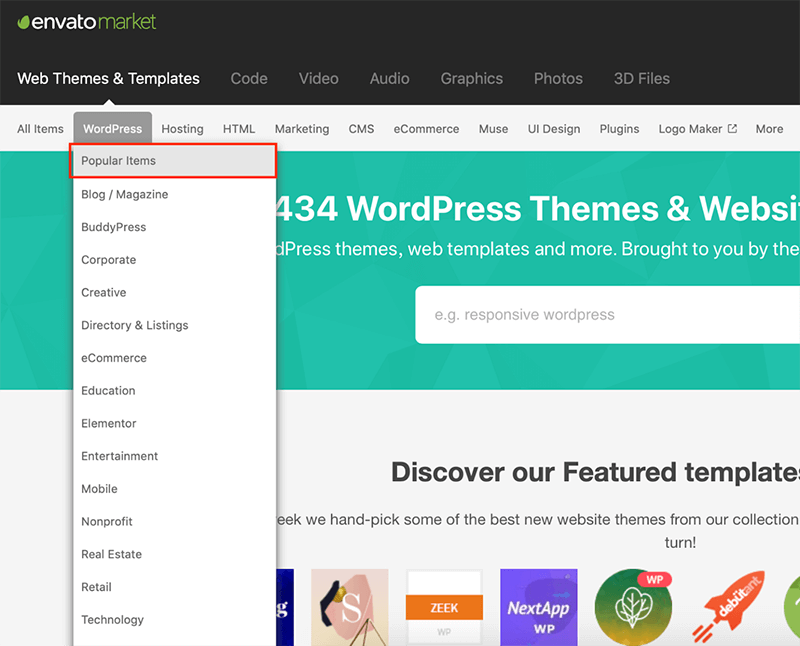Open the WordPress dropdown tab
800x646 pixels.
[x=113, y=128]
